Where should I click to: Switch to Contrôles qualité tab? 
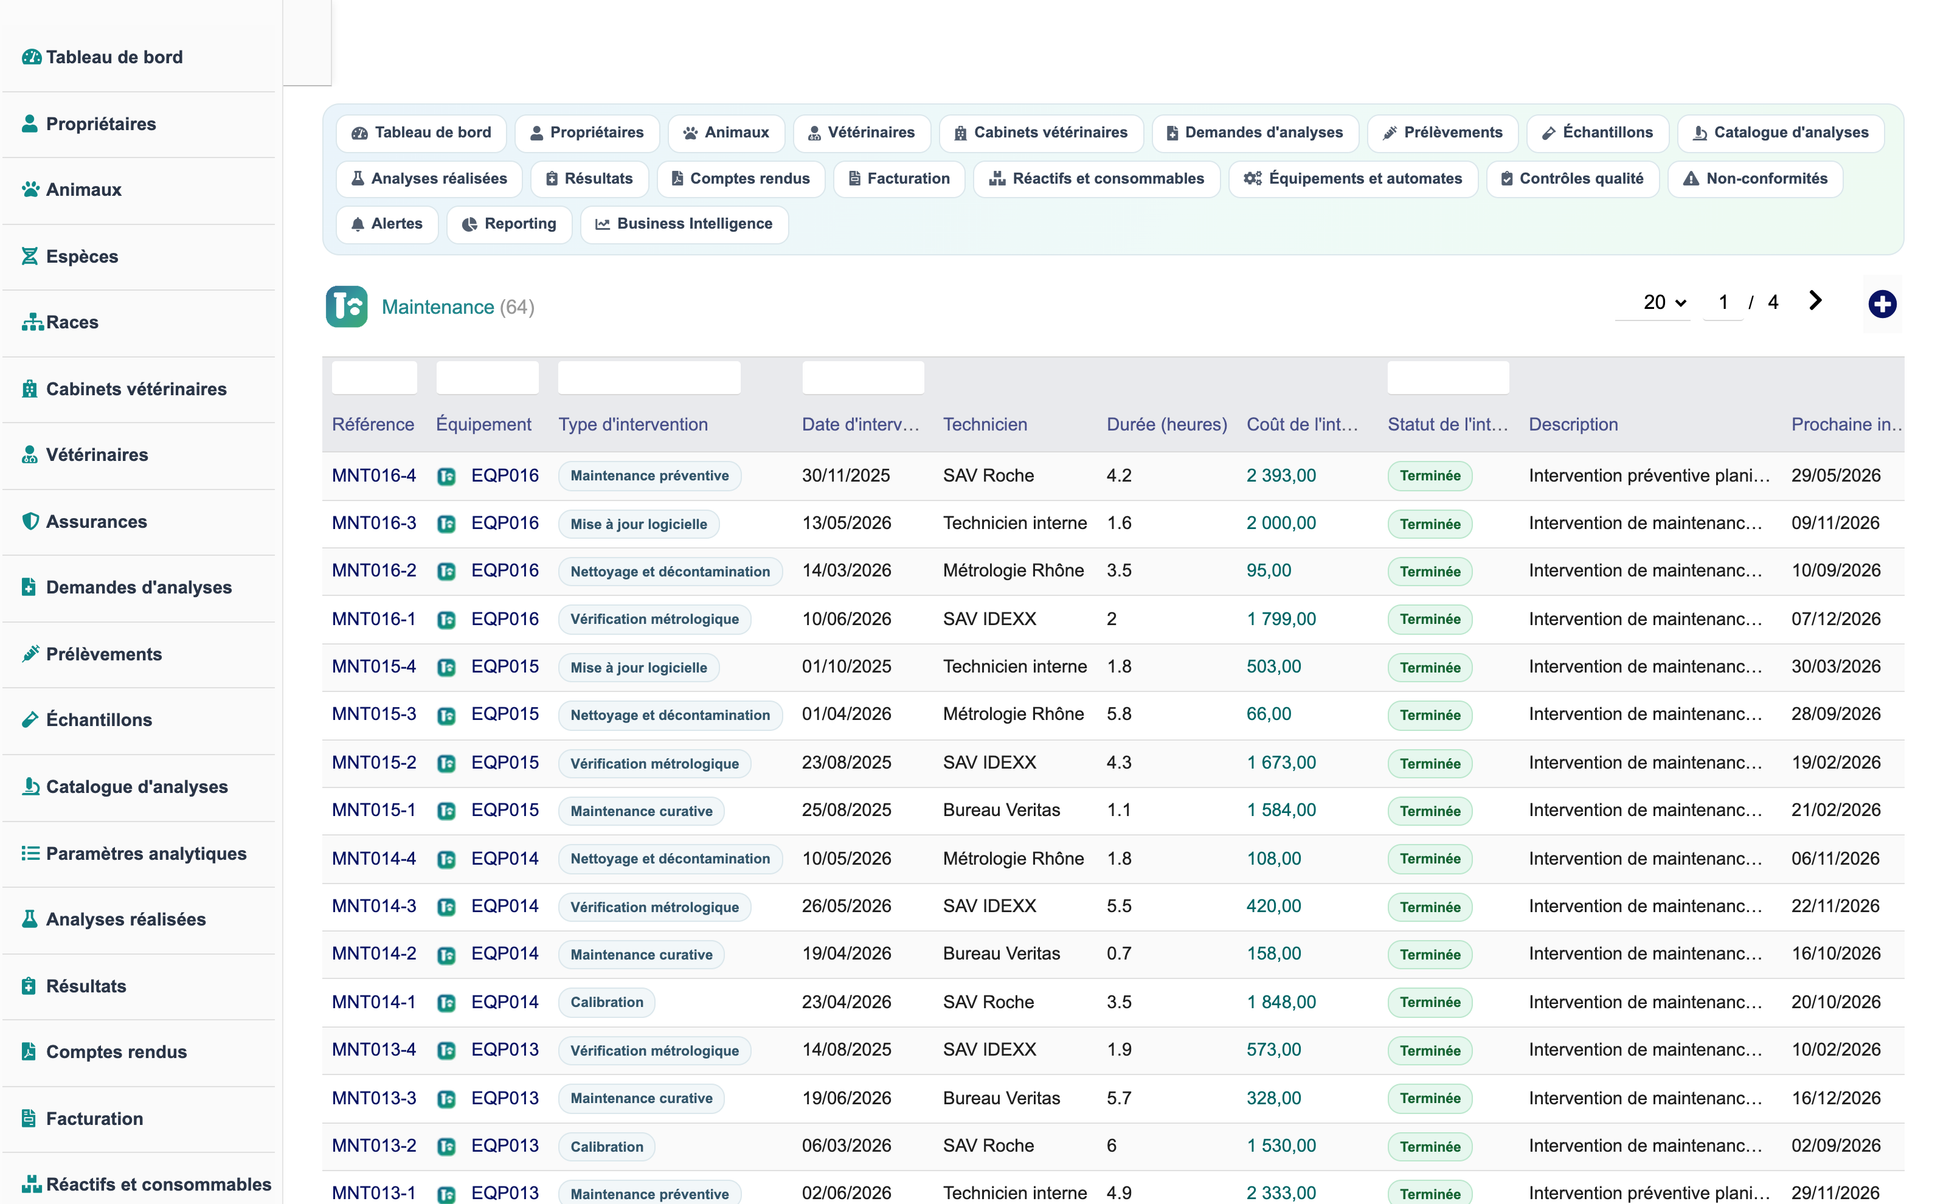coord(1572,179)
